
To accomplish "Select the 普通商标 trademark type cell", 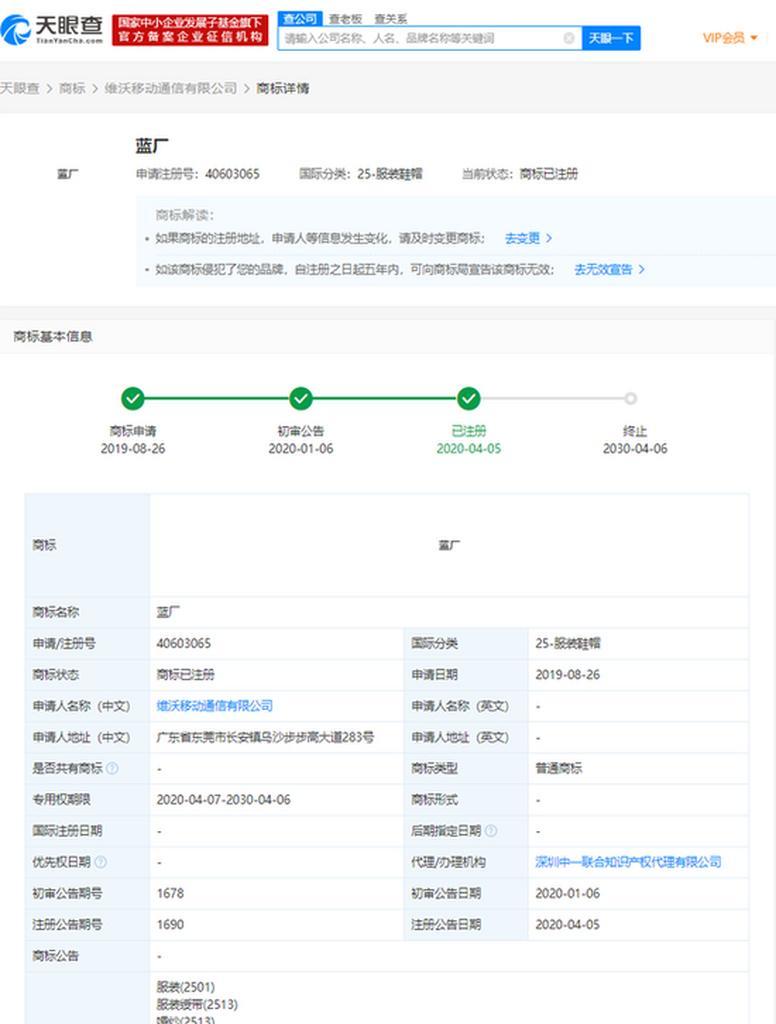I will tap(558, 769).
